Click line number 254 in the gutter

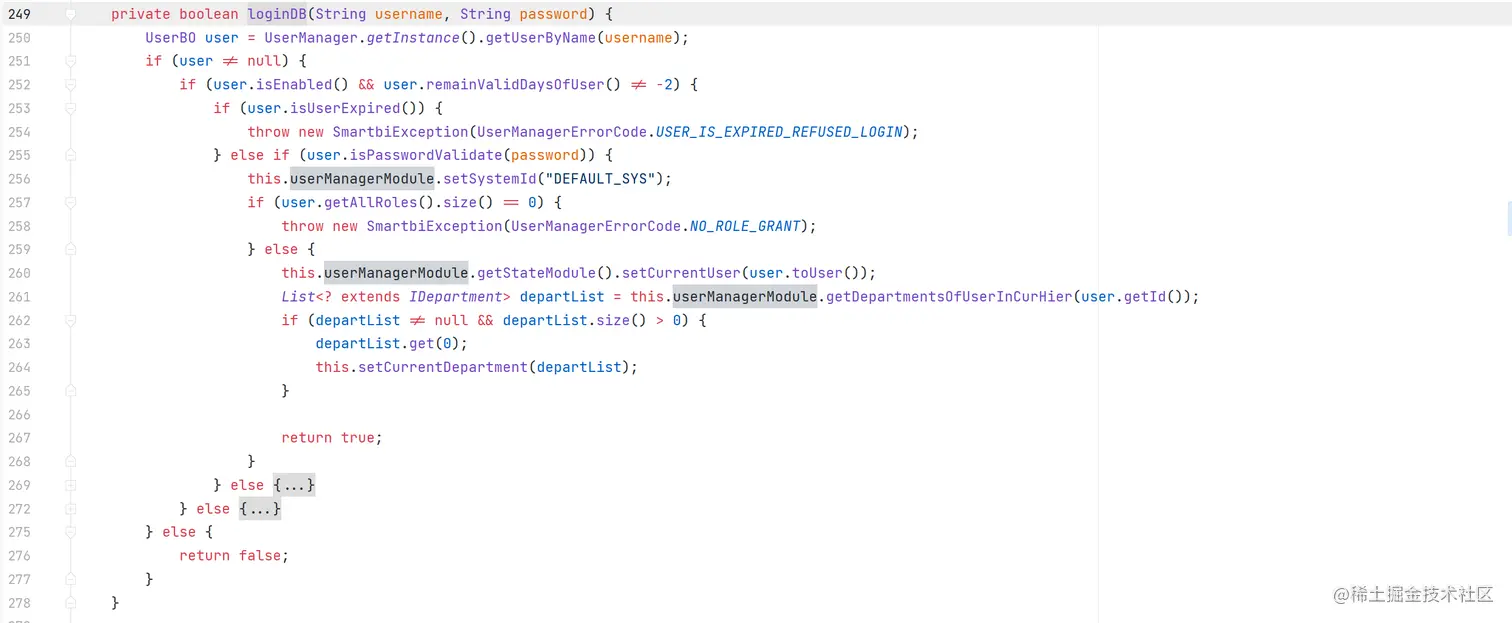coord(19,132)
